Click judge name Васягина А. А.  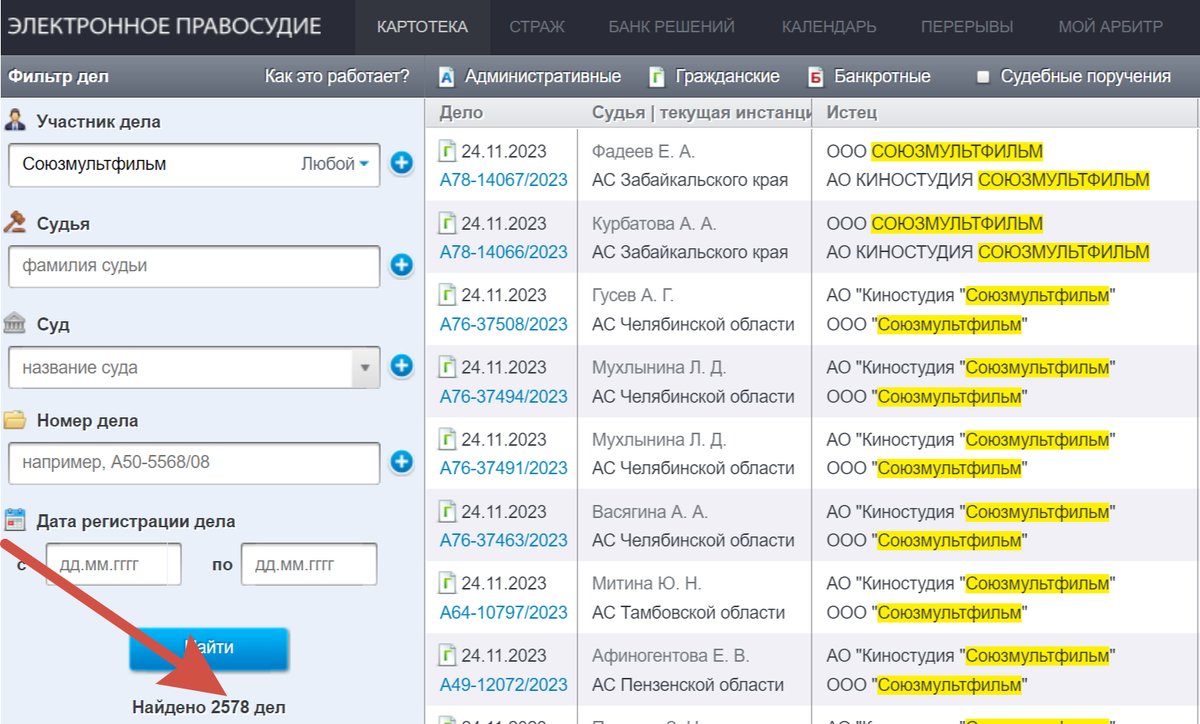click(649, 512)
